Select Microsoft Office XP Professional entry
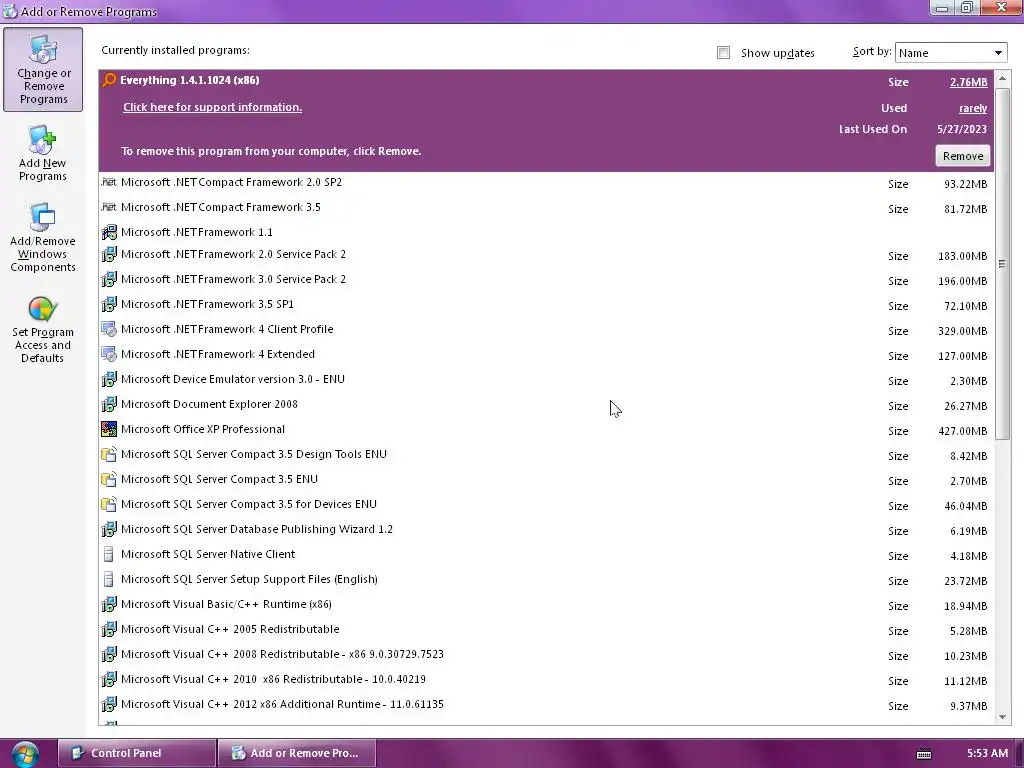 click(x=546, y=430)
